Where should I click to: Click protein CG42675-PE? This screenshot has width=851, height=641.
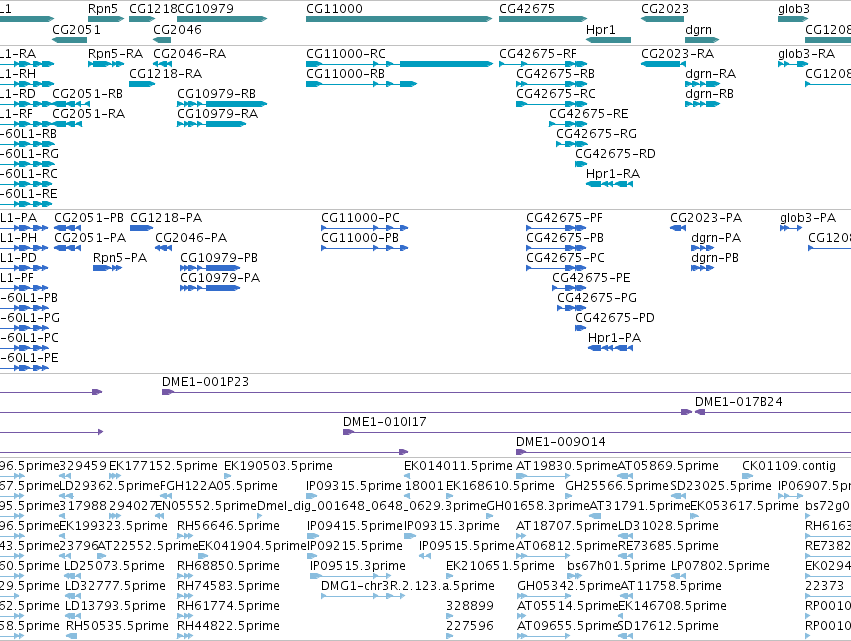592,278
